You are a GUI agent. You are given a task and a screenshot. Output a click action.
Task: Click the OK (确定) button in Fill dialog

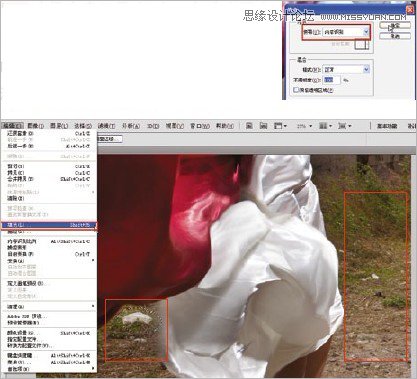[x=395, y=26]
